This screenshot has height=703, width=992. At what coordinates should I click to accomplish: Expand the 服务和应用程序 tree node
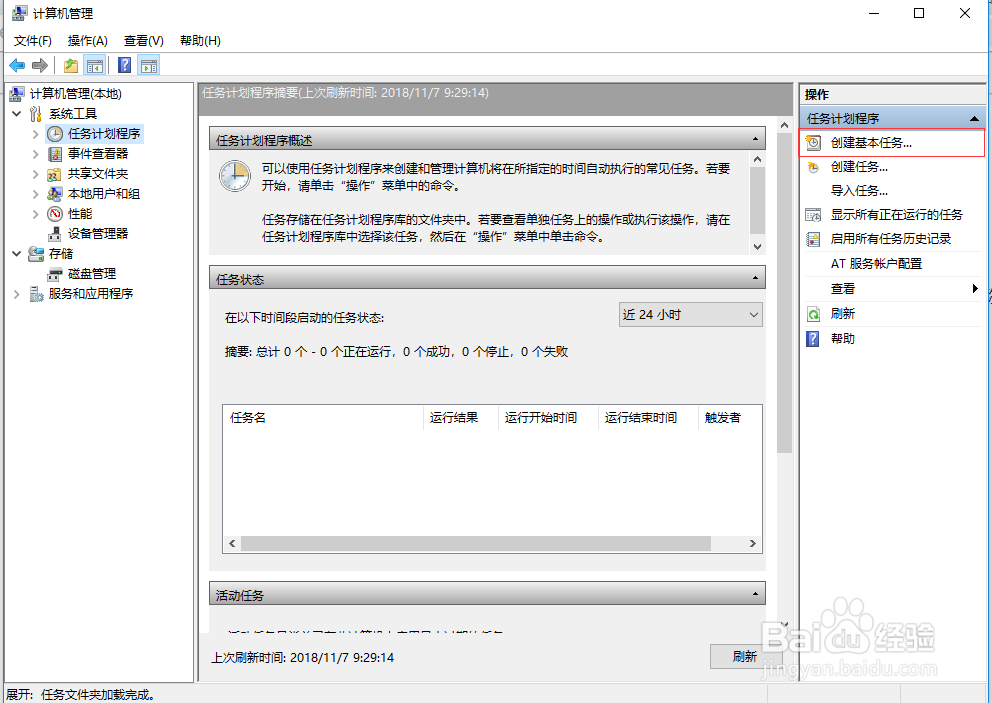(17, 294)
